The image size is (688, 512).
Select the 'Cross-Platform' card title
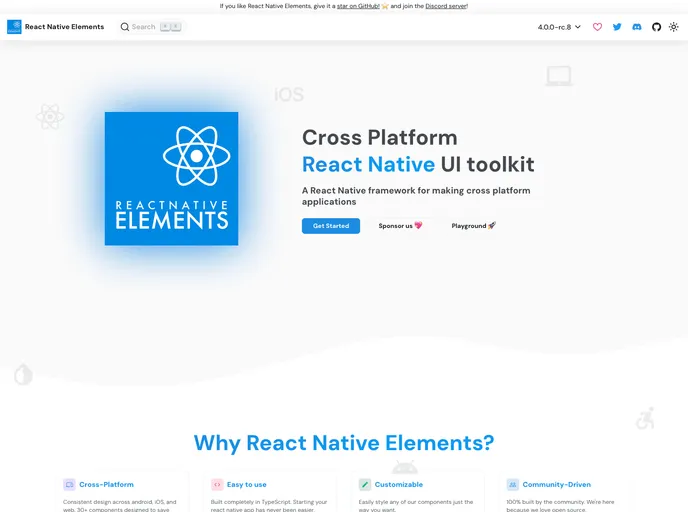pyautogui.click(x=107, y=484)
